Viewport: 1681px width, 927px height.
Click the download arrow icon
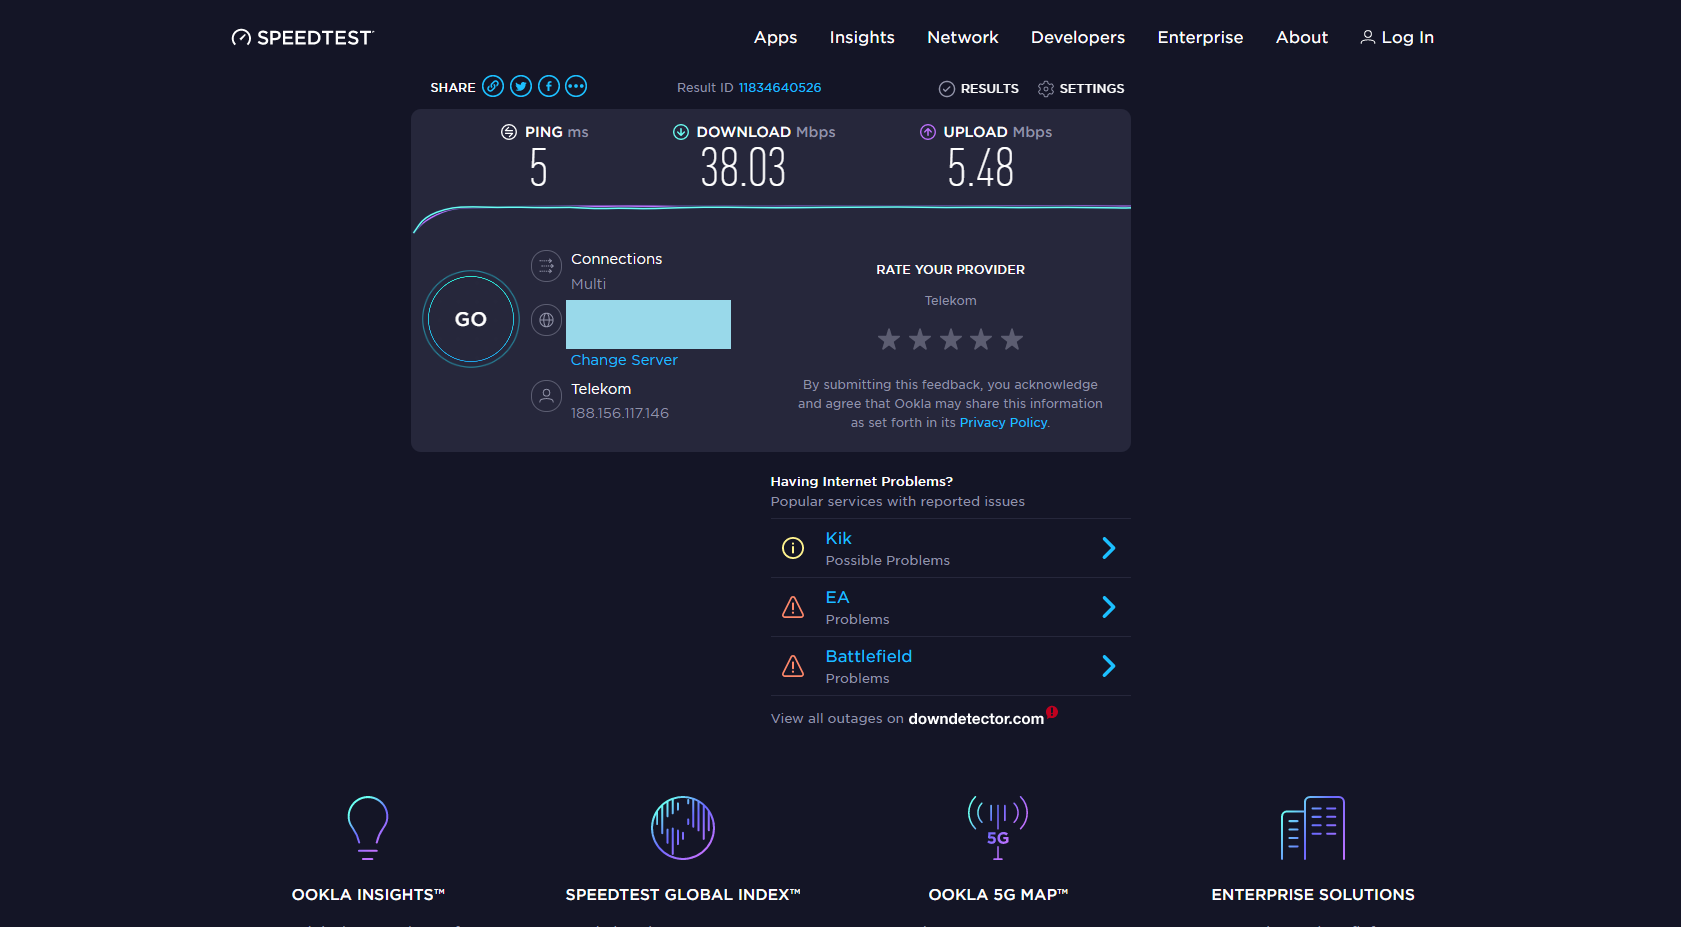681,132
